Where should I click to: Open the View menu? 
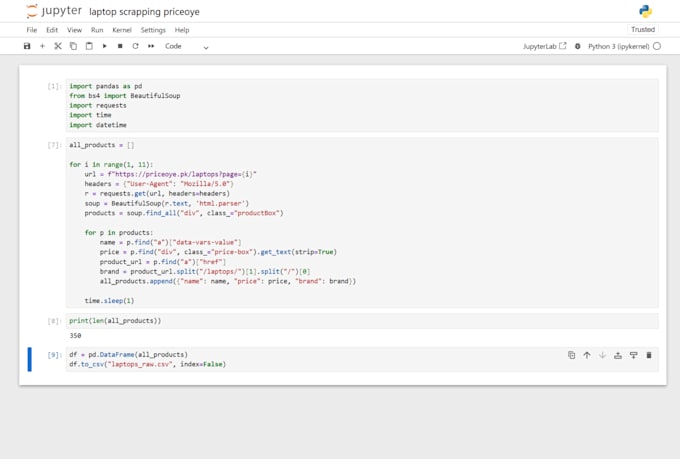(x=74, y=30)
